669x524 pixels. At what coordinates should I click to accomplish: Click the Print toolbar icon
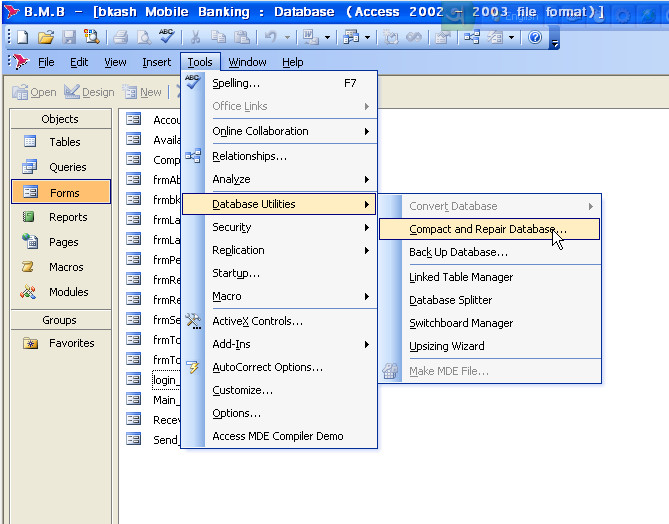pos(121,38)
